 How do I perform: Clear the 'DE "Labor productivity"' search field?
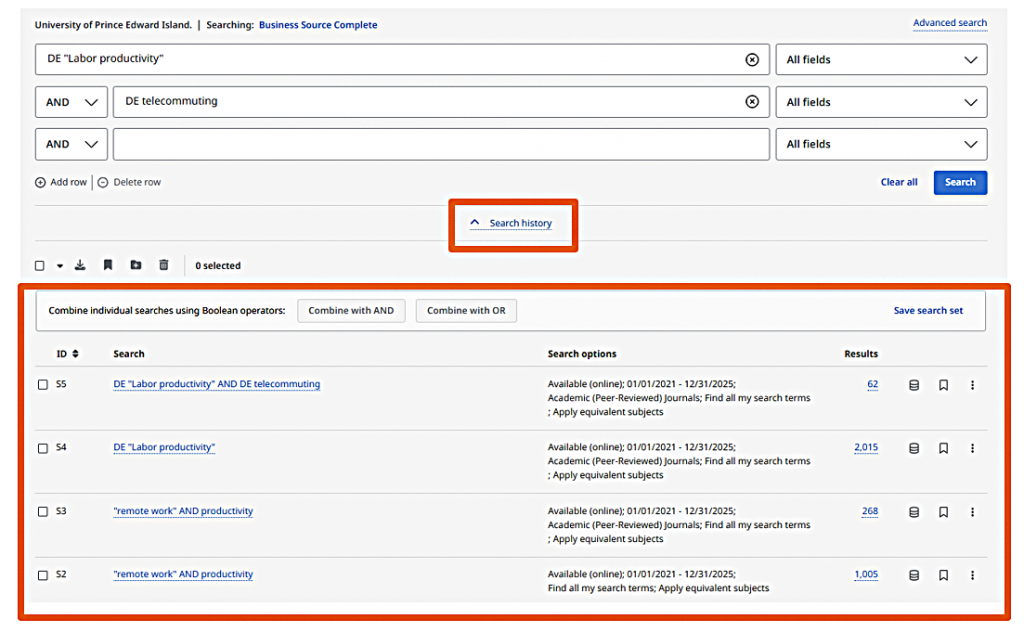(x=752, y=59)
